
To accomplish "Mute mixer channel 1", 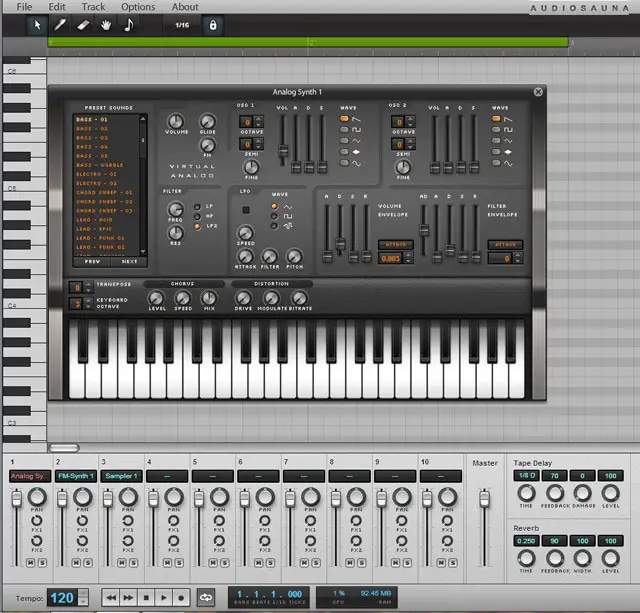I will click(x=30, y=563).
